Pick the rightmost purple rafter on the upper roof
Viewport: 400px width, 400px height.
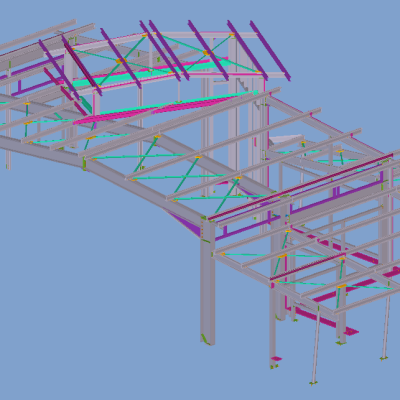(x=270, y=51)
